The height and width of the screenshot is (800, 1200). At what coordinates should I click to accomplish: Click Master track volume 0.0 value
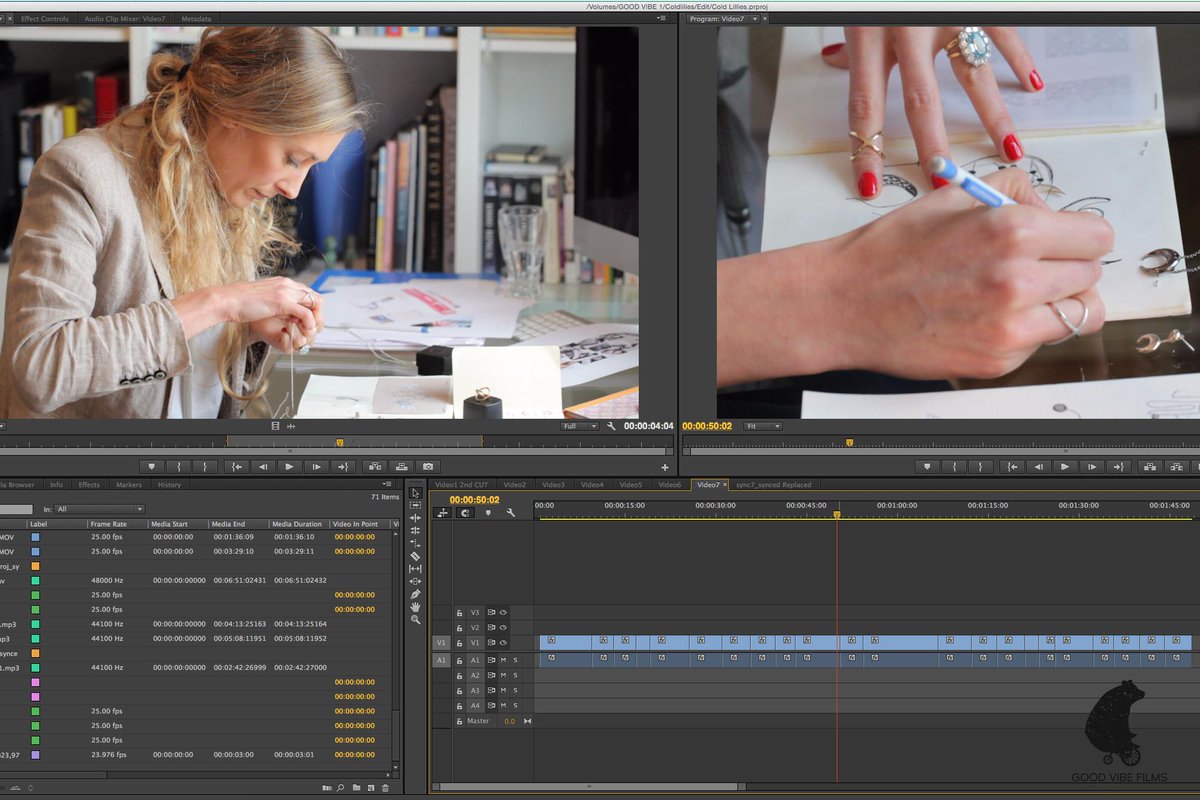coord(509,721)
